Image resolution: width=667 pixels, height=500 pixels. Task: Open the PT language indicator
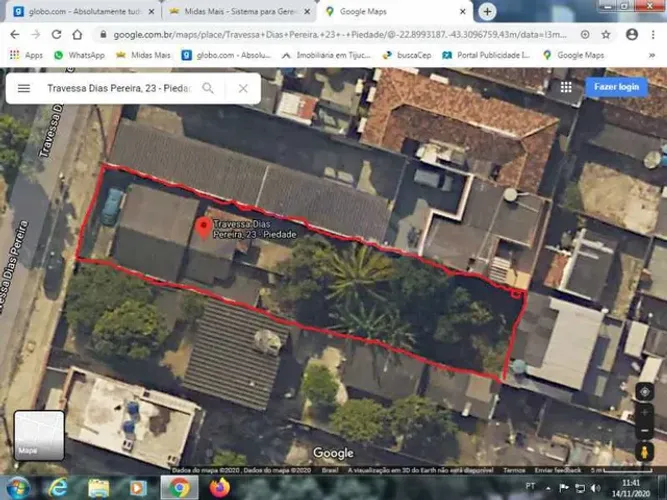[530, 486]
